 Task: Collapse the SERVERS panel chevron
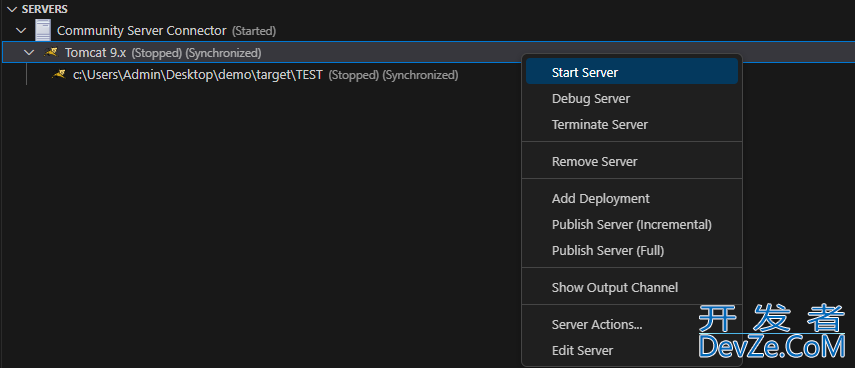(12, 10)
